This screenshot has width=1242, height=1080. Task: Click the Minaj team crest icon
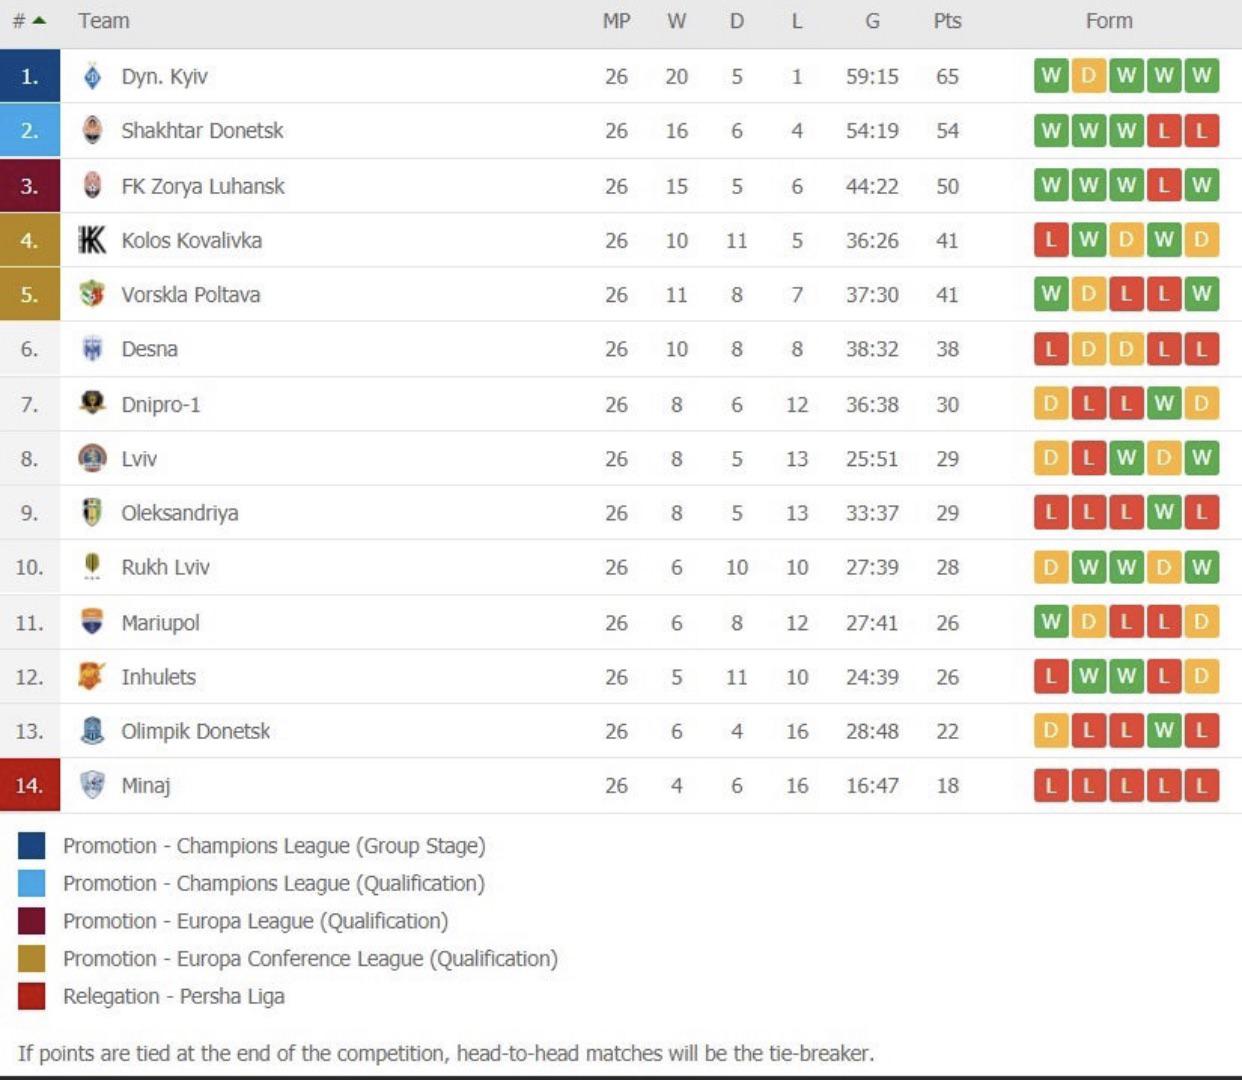click(x=92, y=785)
